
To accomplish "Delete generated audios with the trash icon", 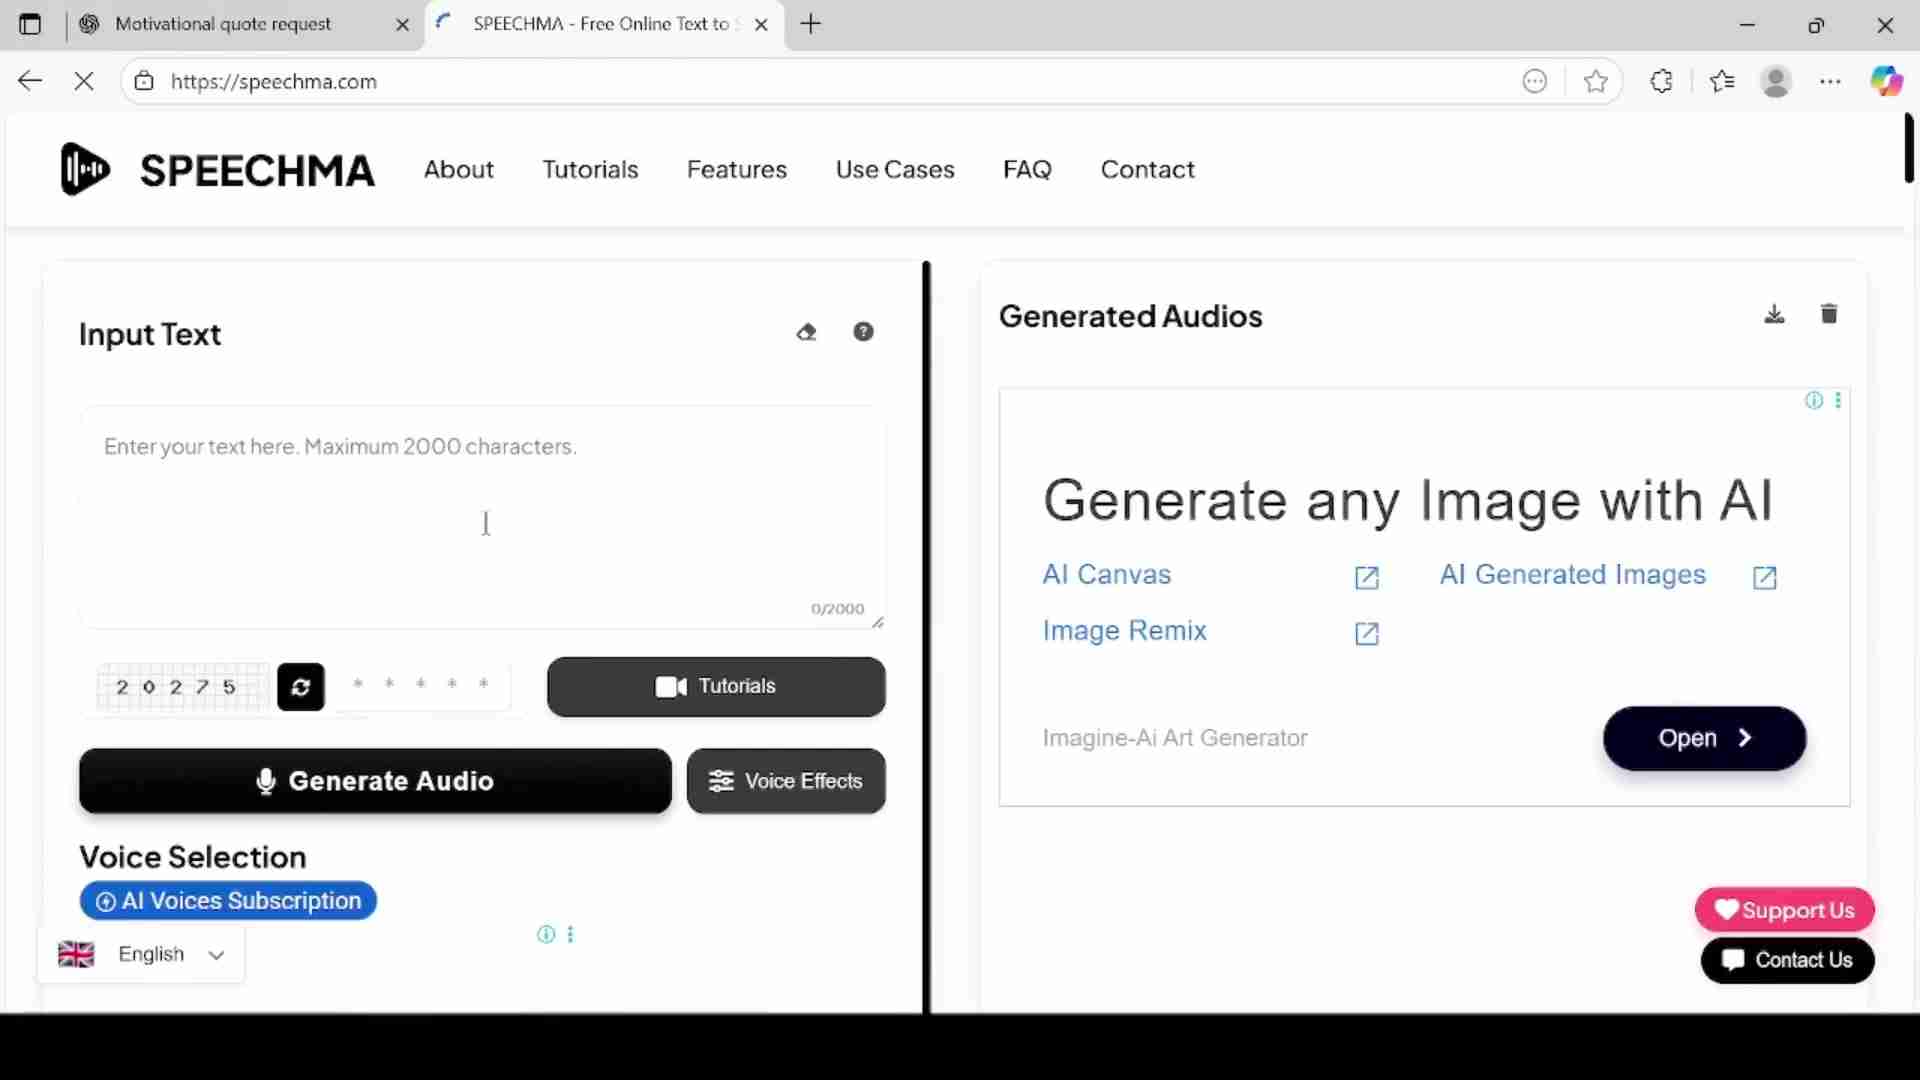I will tap(1829, 313).
